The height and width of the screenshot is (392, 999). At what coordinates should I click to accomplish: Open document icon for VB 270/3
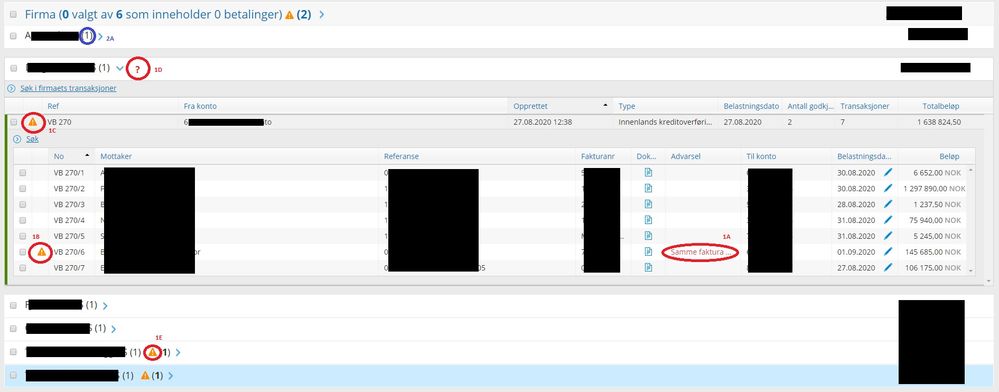(648, 204)
